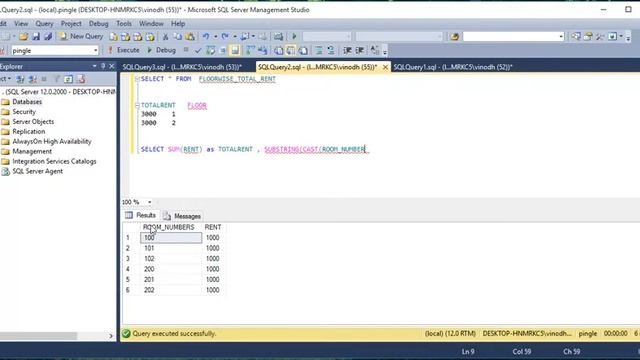Select the Messages tab
This screenshot has height=360, width=640.
click(182, 216)
